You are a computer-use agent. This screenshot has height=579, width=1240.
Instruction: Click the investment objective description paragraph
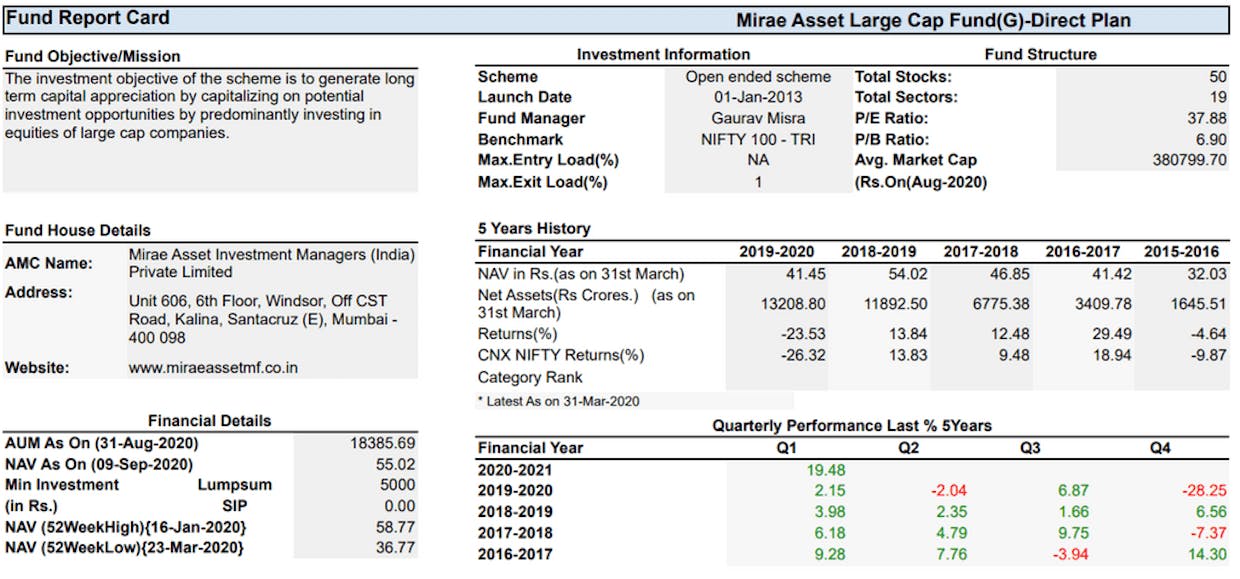209,105
